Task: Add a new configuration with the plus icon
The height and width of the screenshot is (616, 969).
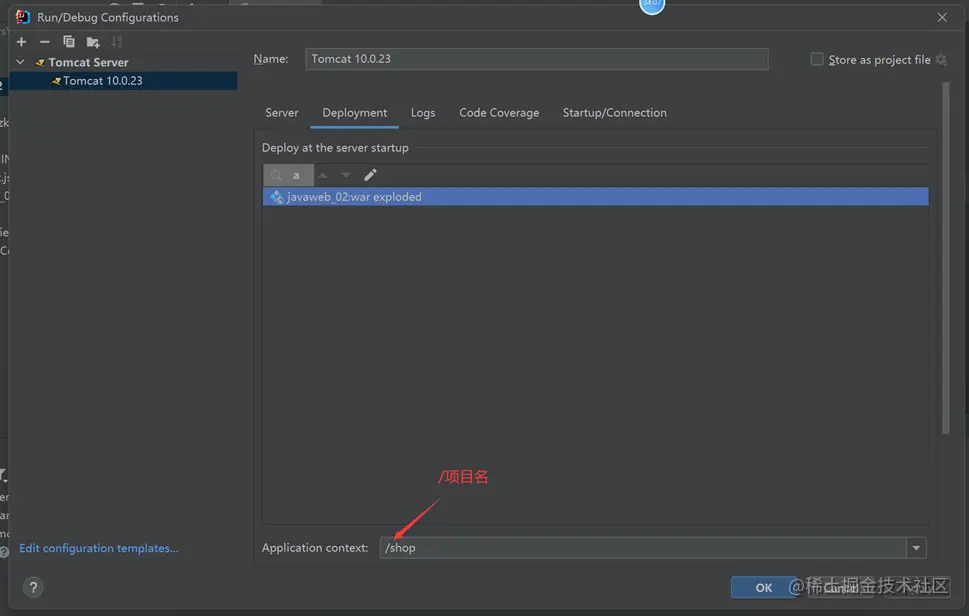Action: point(22,41)
